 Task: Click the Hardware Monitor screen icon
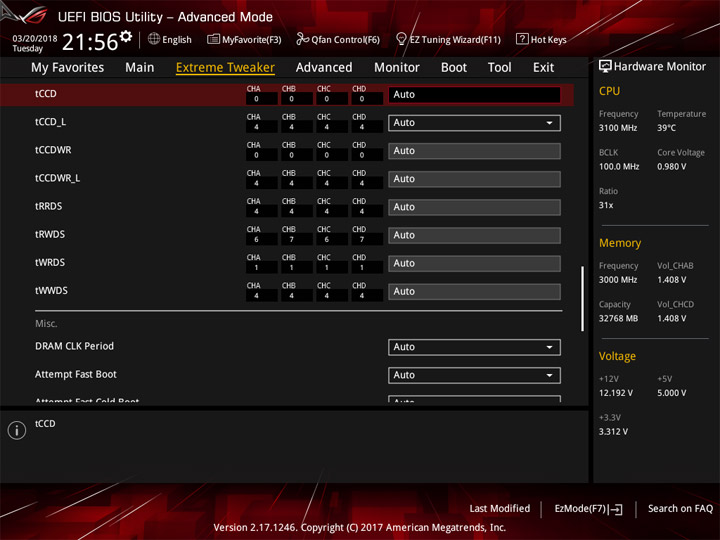(x=605, y=67)
